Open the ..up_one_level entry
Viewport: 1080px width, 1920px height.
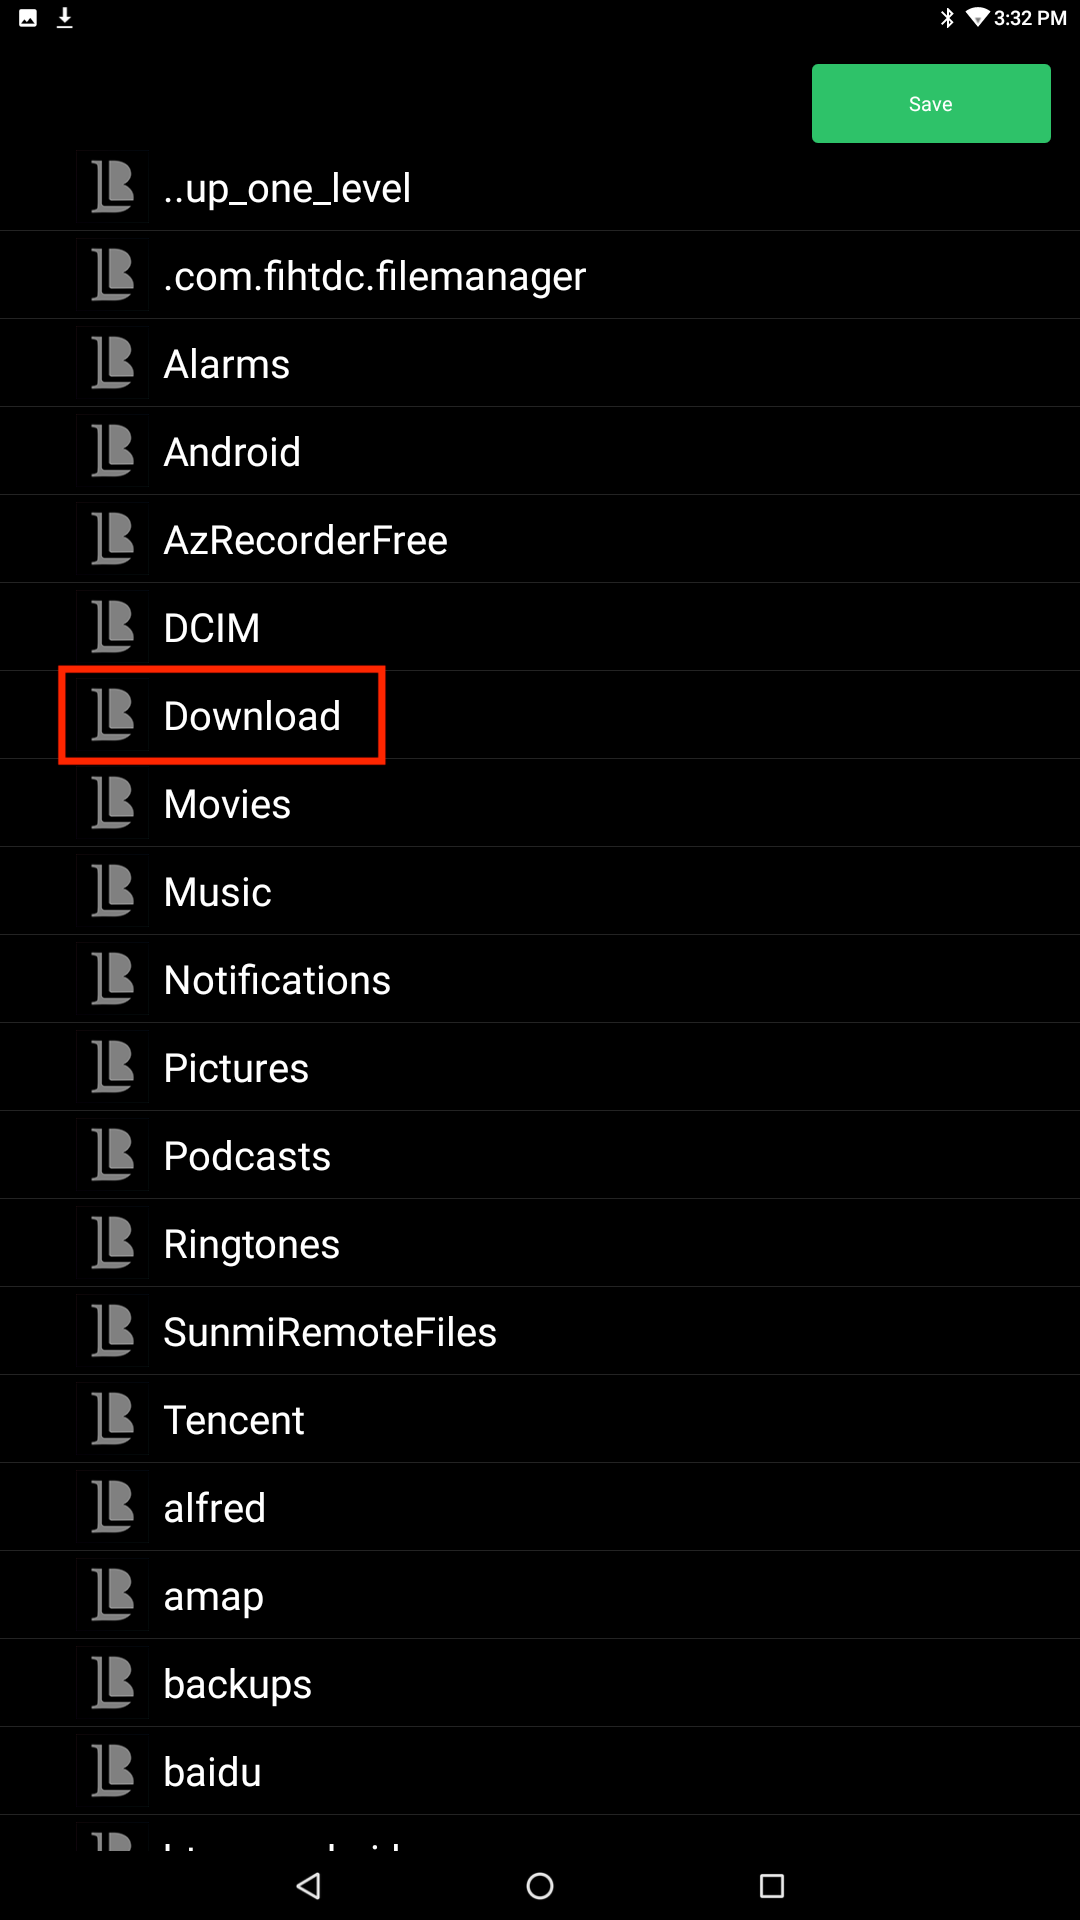[x=540, y=187]
